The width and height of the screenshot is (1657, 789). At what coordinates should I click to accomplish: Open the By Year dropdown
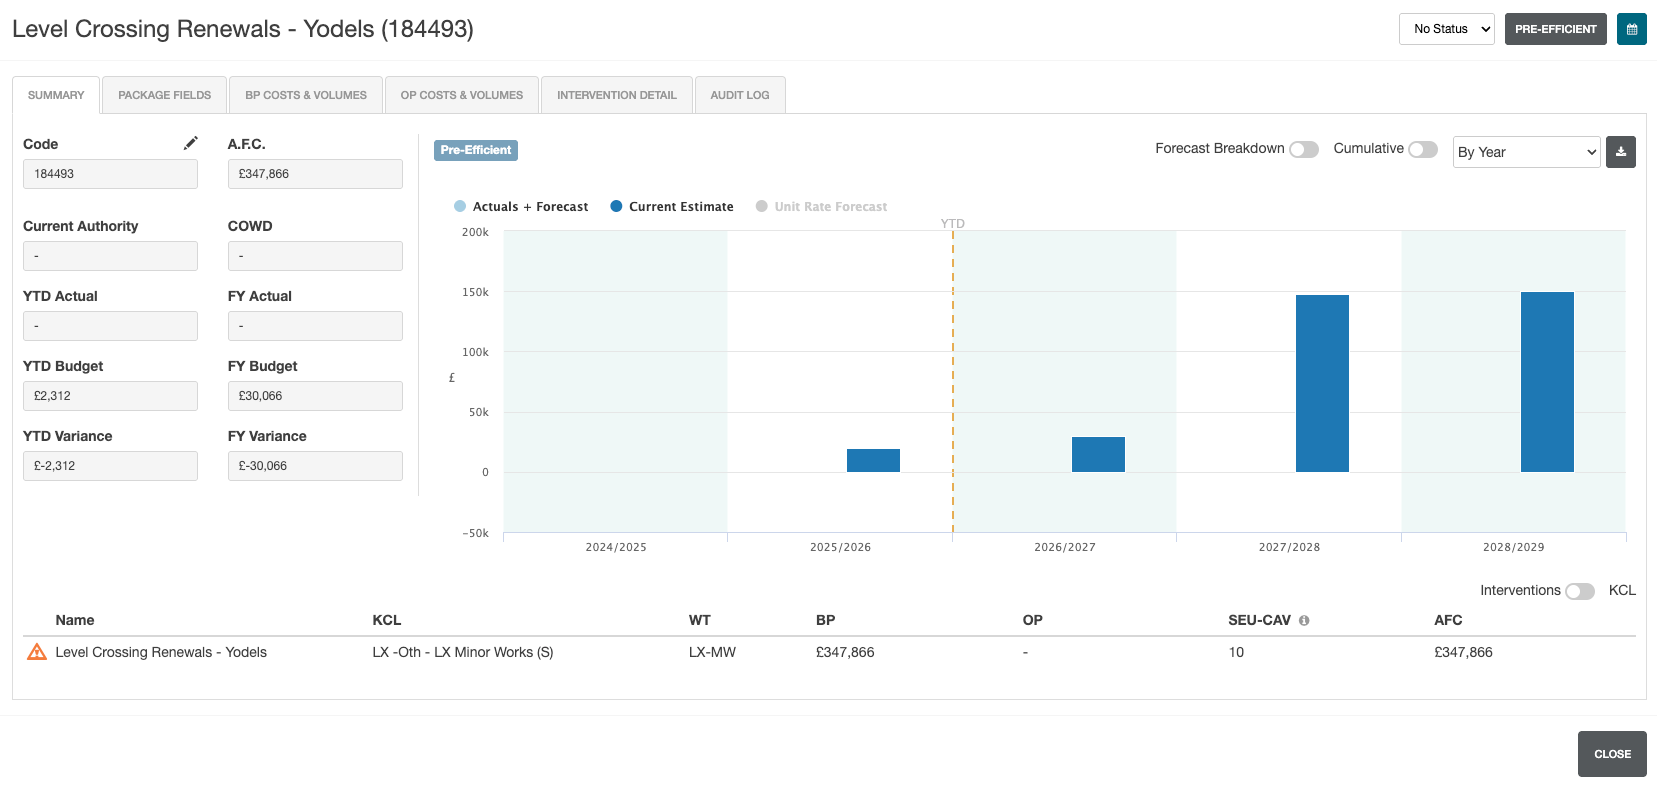coord(1526,152)
